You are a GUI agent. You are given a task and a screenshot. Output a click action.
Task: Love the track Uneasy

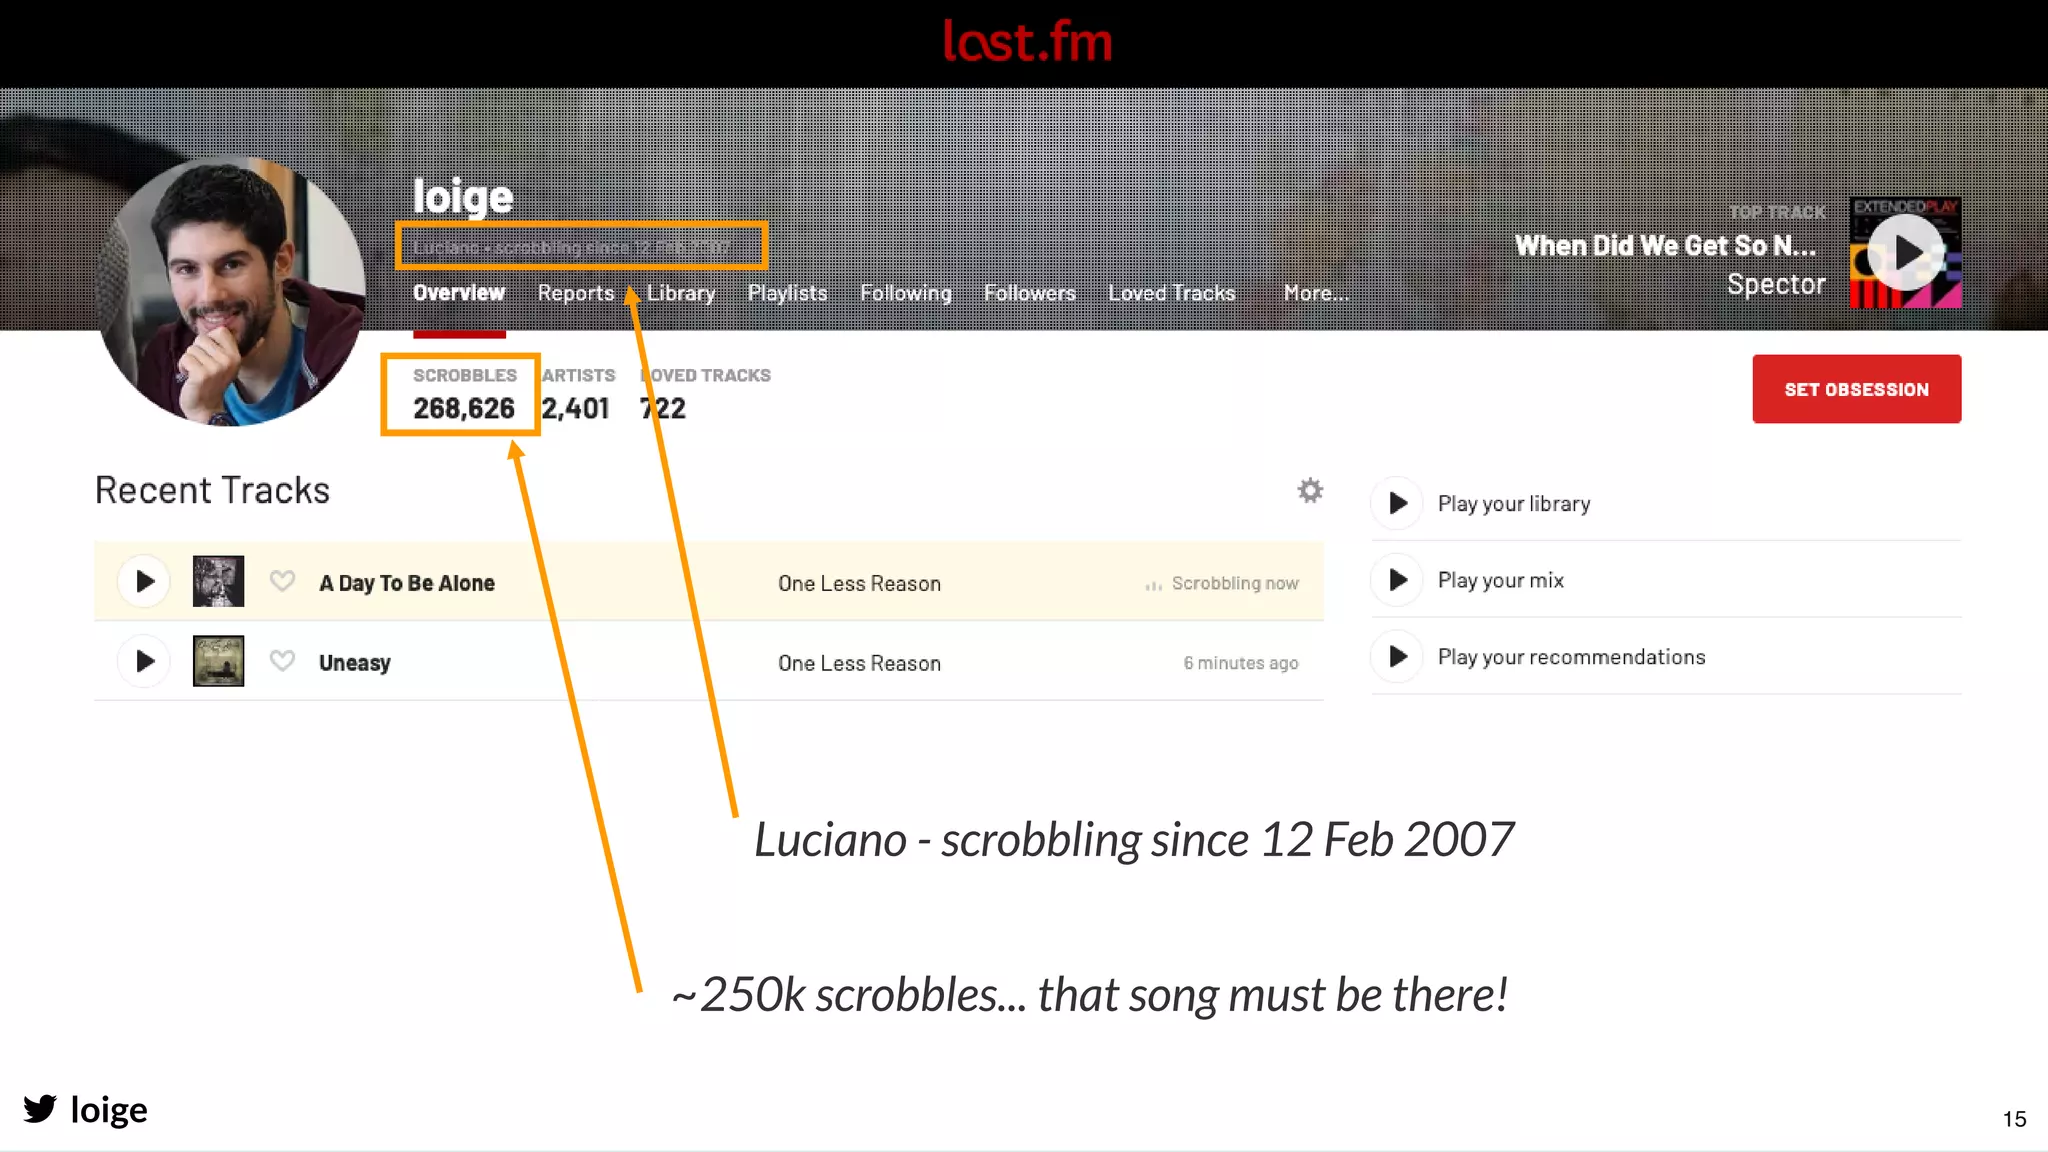click(x=282, y=661)
